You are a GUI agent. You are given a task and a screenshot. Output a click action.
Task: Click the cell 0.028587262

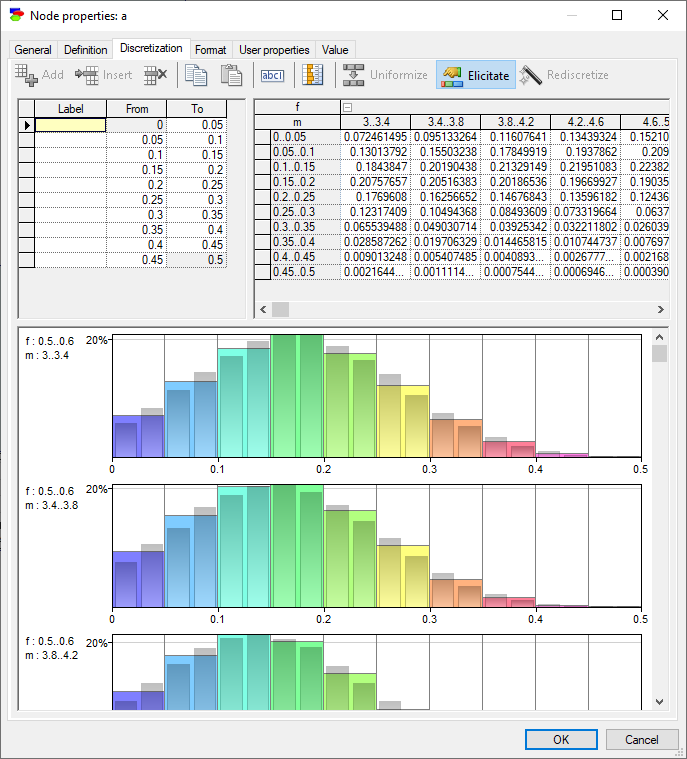click(376, 242)
